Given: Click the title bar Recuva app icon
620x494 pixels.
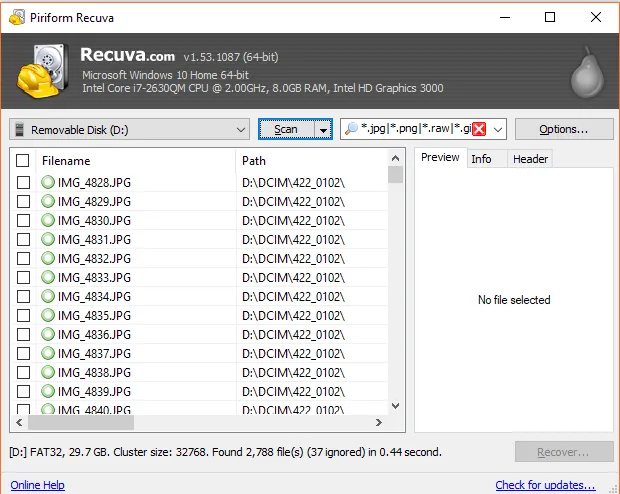Looking at the screenshot, I should (x=17, y=17).
